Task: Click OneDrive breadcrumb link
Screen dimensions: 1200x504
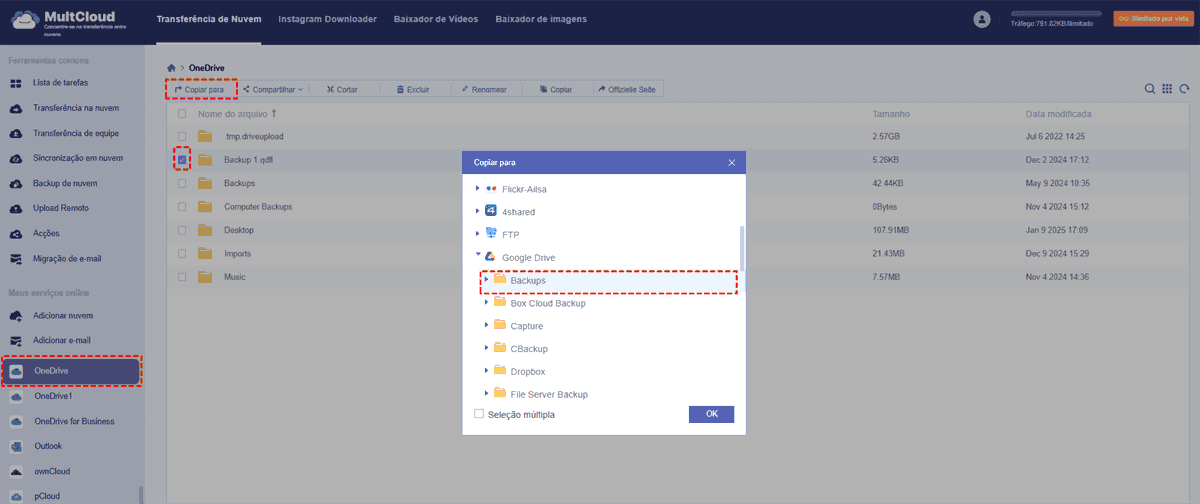Action: [207, 68]
